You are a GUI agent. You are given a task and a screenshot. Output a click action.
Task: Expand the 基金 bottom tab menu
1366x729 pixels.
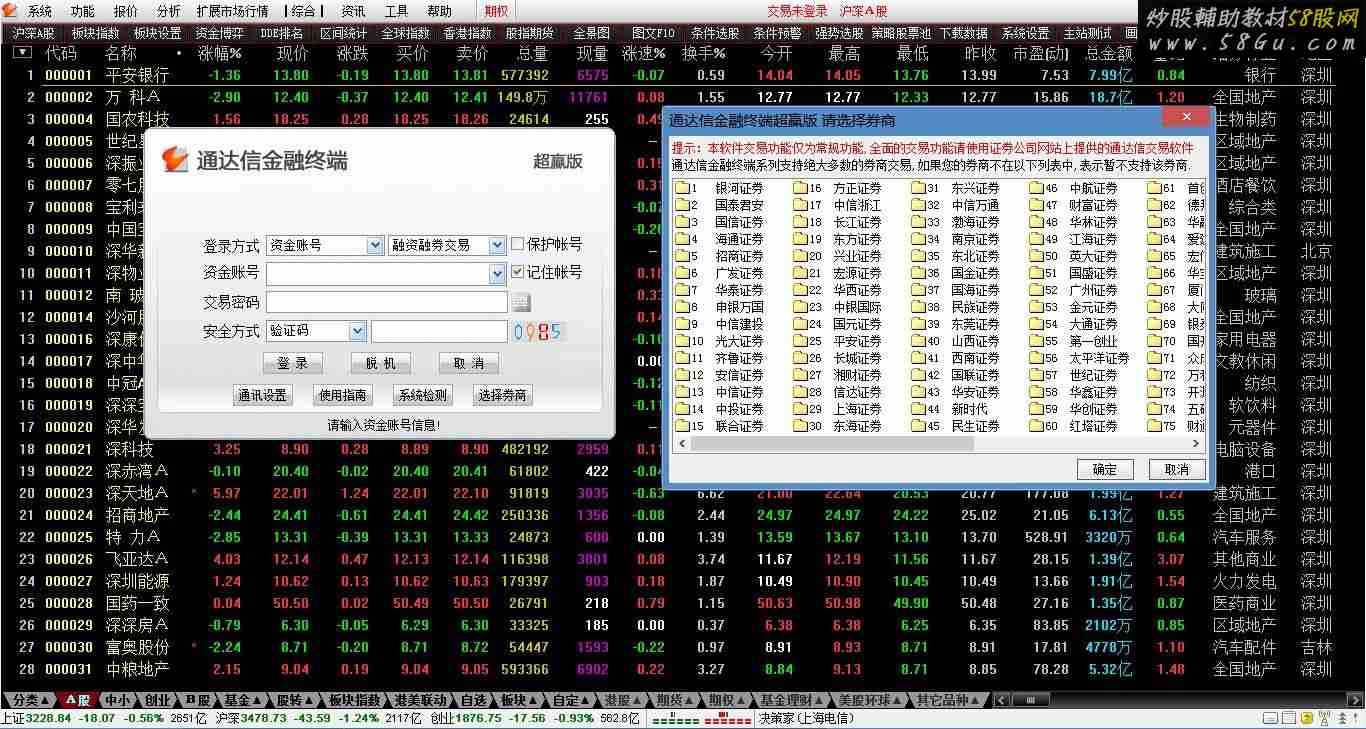pos(244,700)
